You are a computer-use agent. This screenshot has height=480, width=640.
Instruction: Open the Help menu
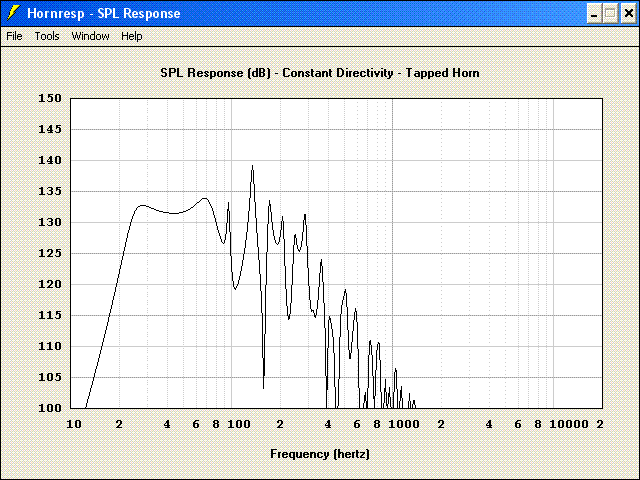[x=131, y=36]
